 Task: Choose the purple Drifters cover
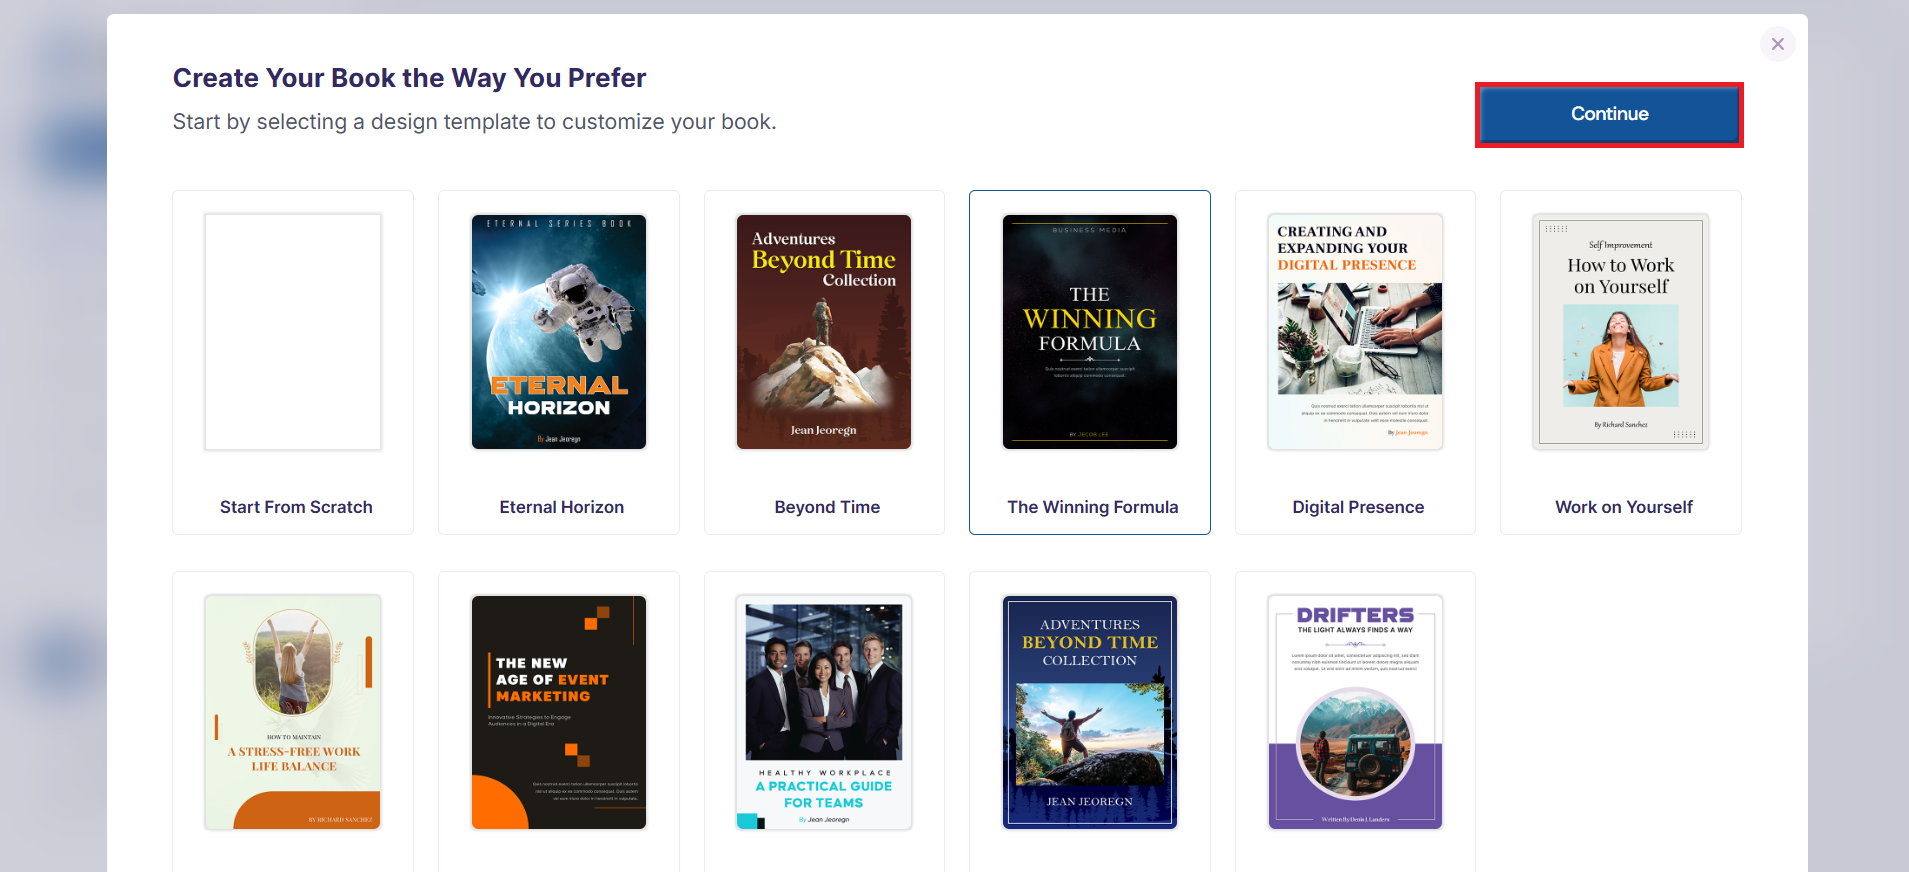tap(1355, 712)
